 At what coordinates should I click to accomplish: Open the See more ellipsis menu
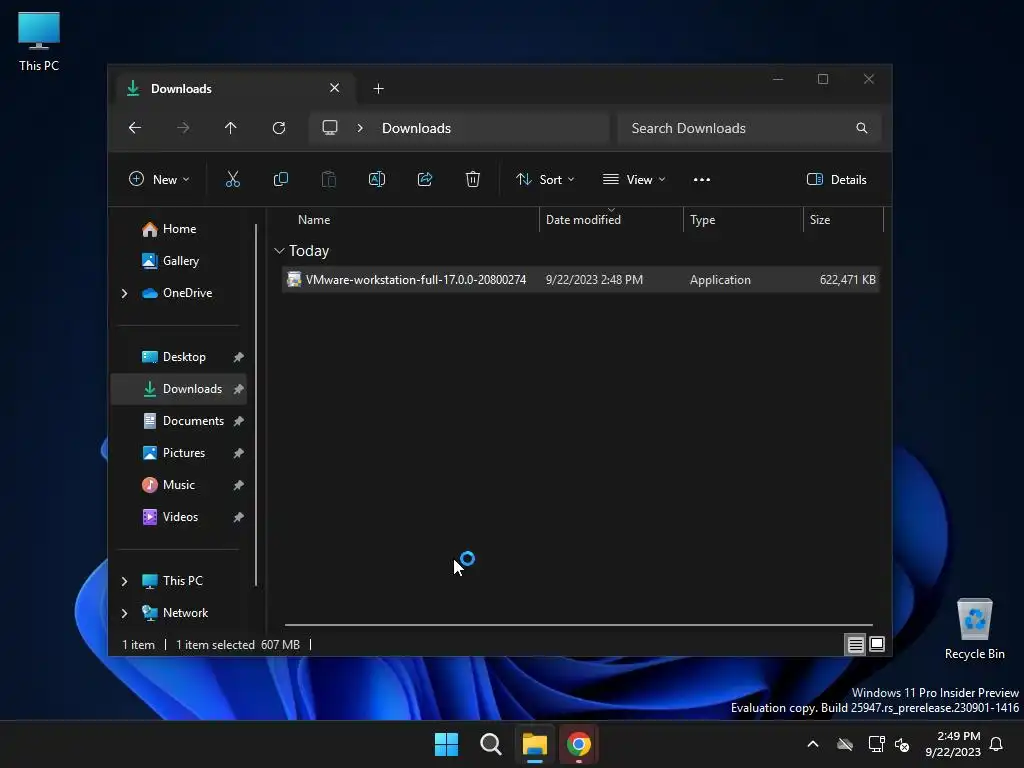701,180
